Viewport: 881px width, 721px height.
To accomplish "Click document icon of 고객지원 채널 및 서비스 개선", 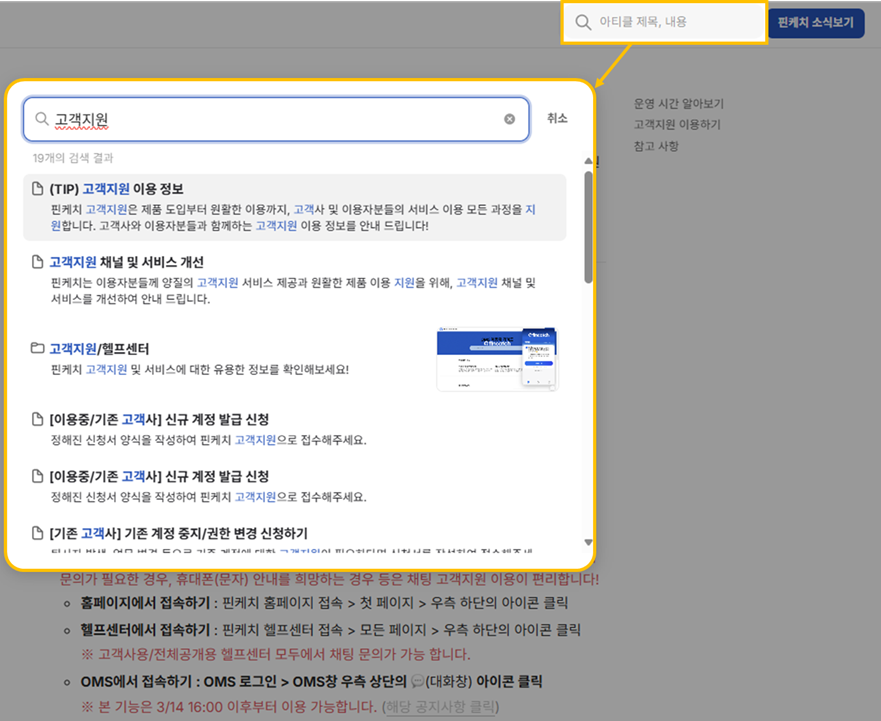I will click(x=38, y=262).
